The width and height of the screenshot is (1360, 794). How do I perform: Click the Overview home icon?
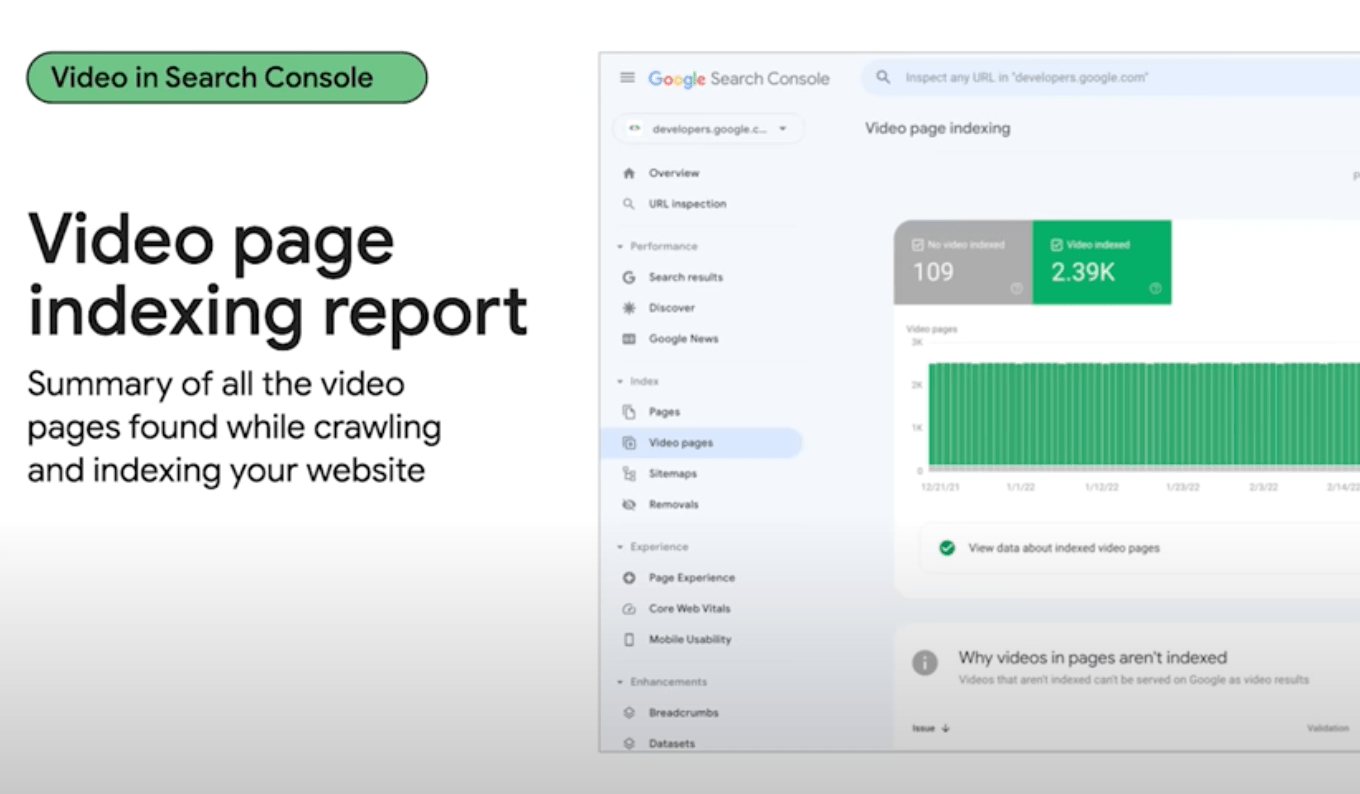click(629, 173)
